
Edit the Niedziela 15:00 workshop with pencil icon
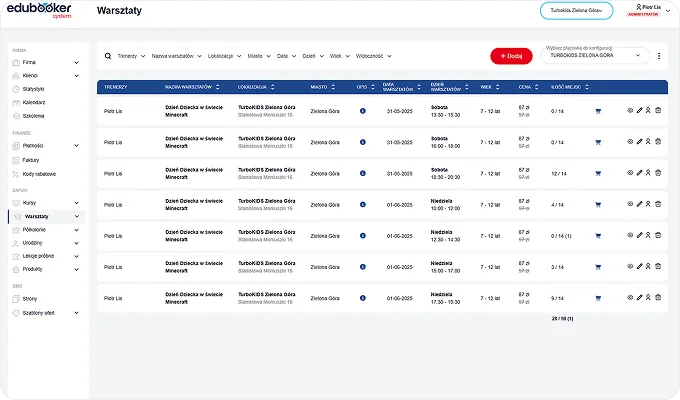pyautogui.click(x=639, y=266)
